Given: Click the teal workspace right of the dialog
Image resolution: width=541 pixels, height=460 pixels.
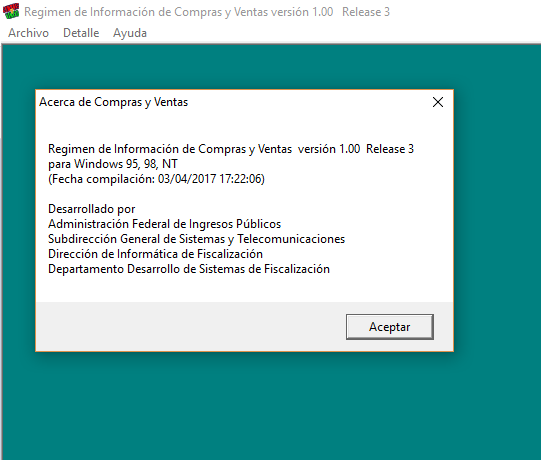Looking at the screenshot, I should (x=498, y=221).
